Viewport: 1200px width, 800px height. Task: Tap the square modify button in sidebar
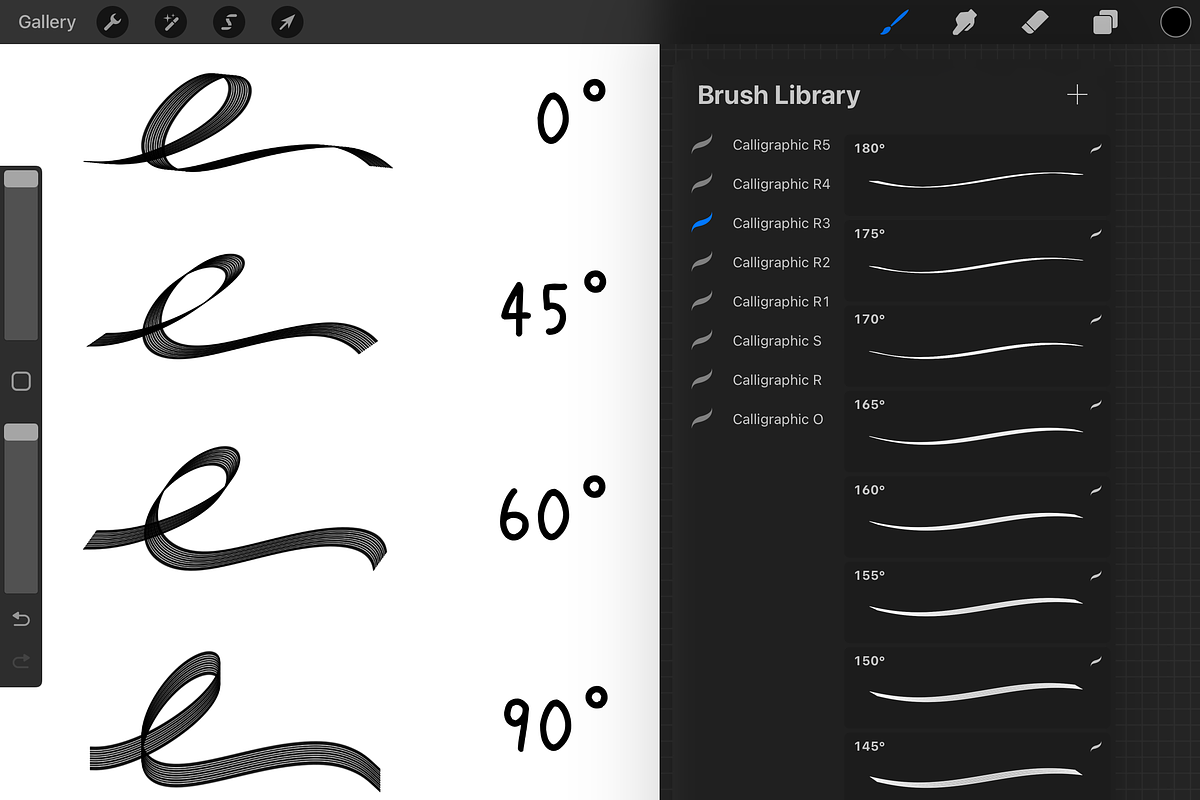point(21,381)
